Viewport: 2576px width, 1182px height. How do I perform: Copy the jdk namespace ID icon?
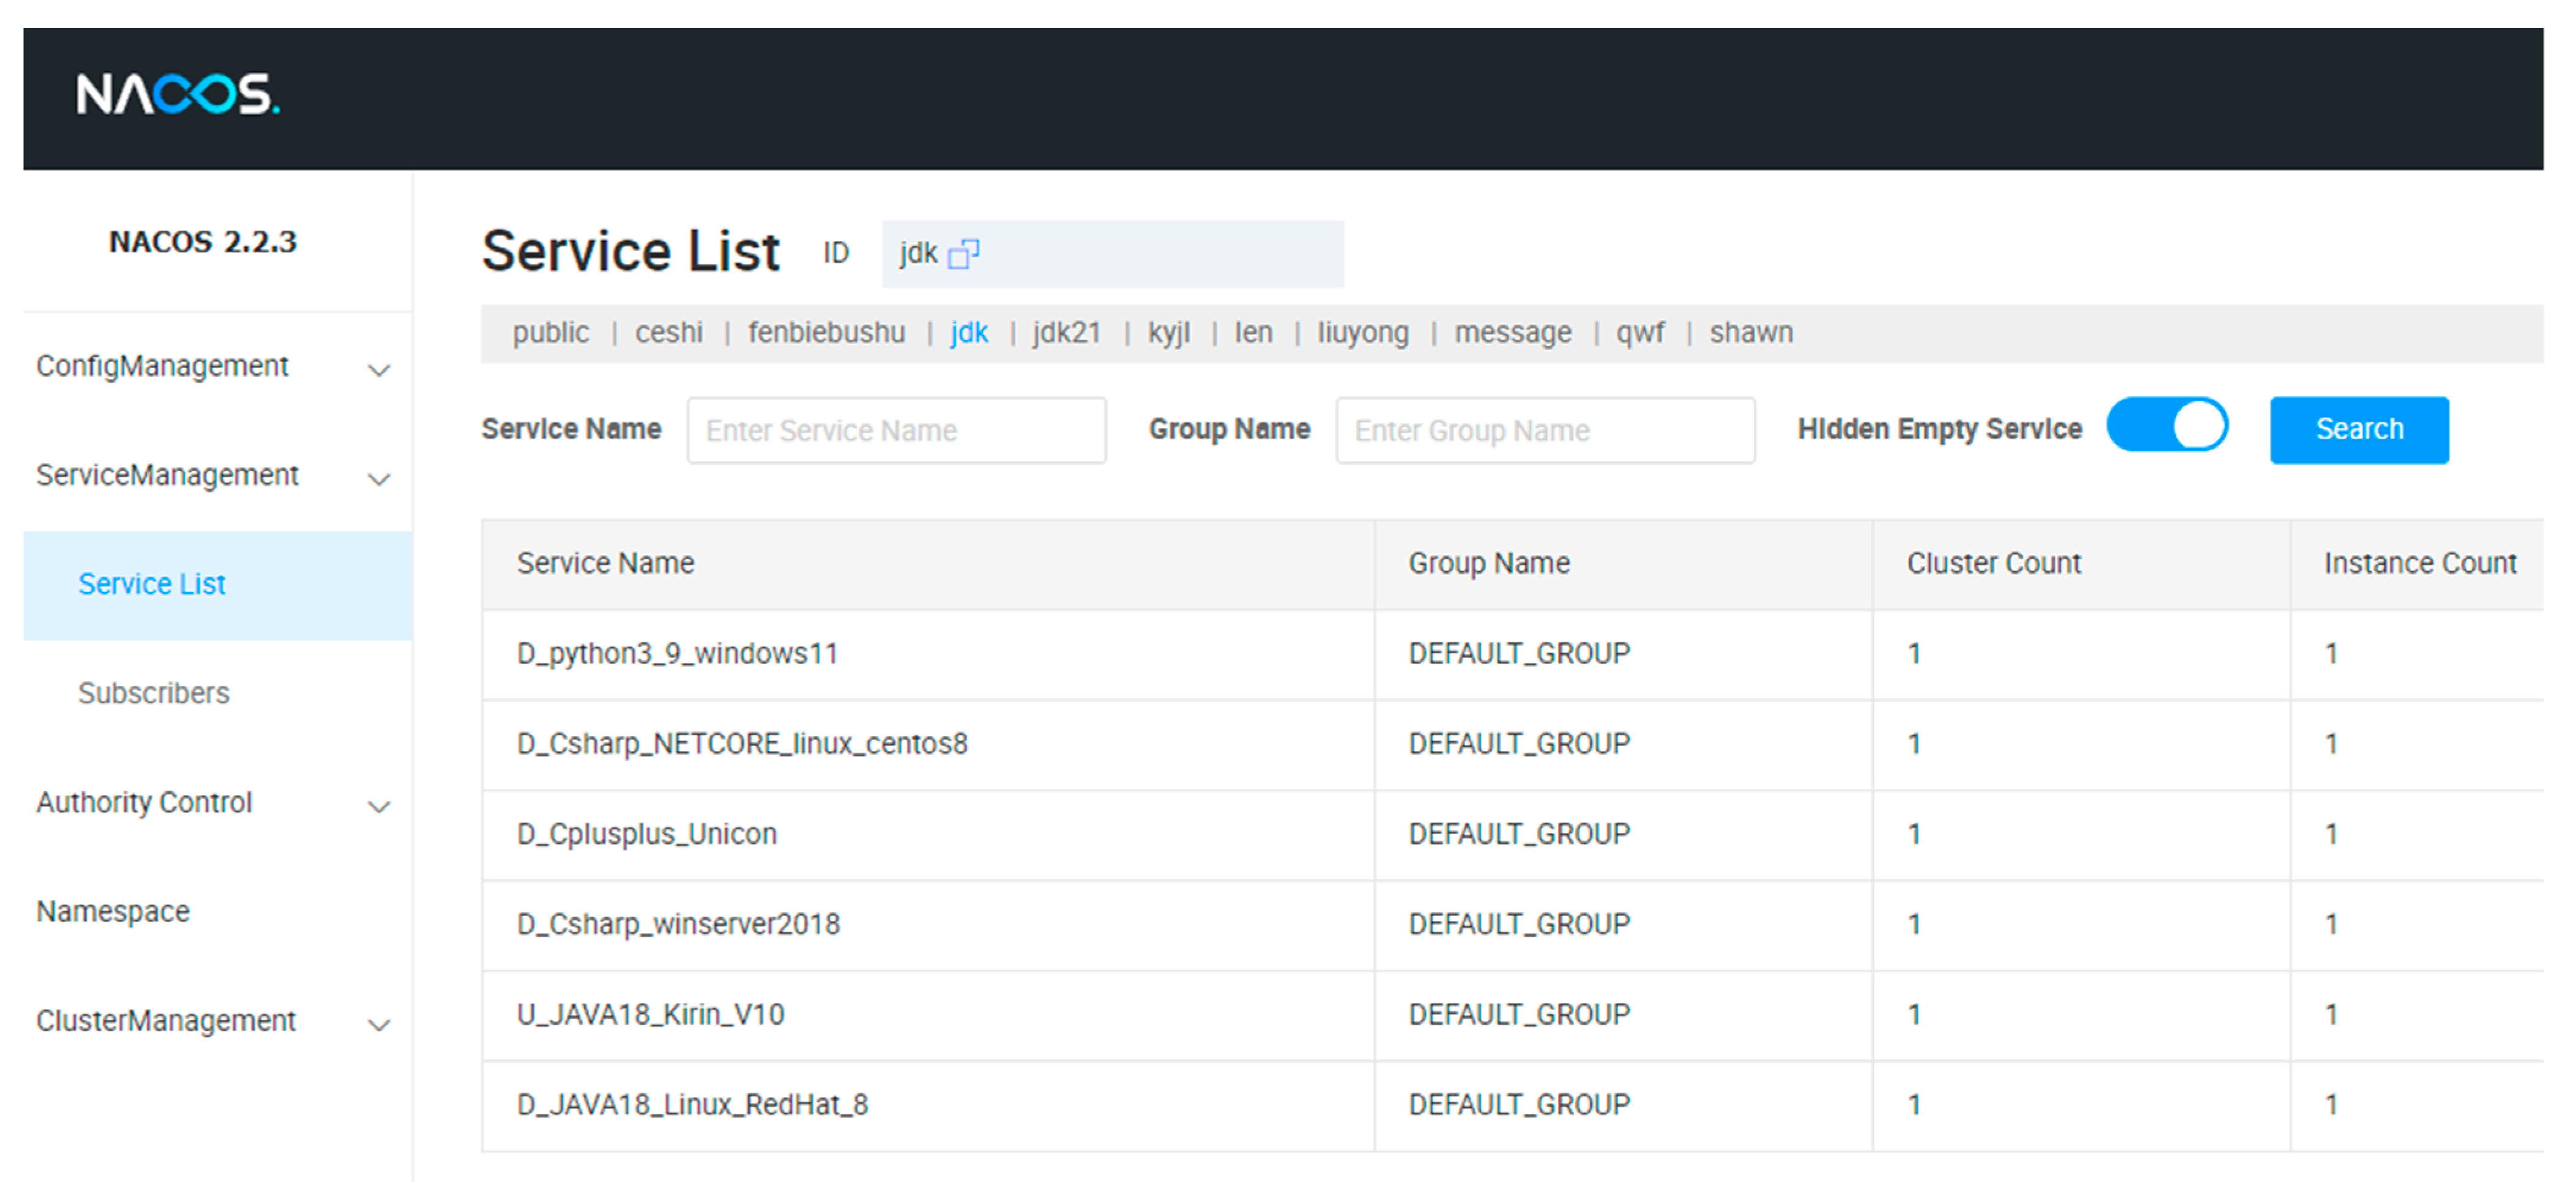click(963, 254)
